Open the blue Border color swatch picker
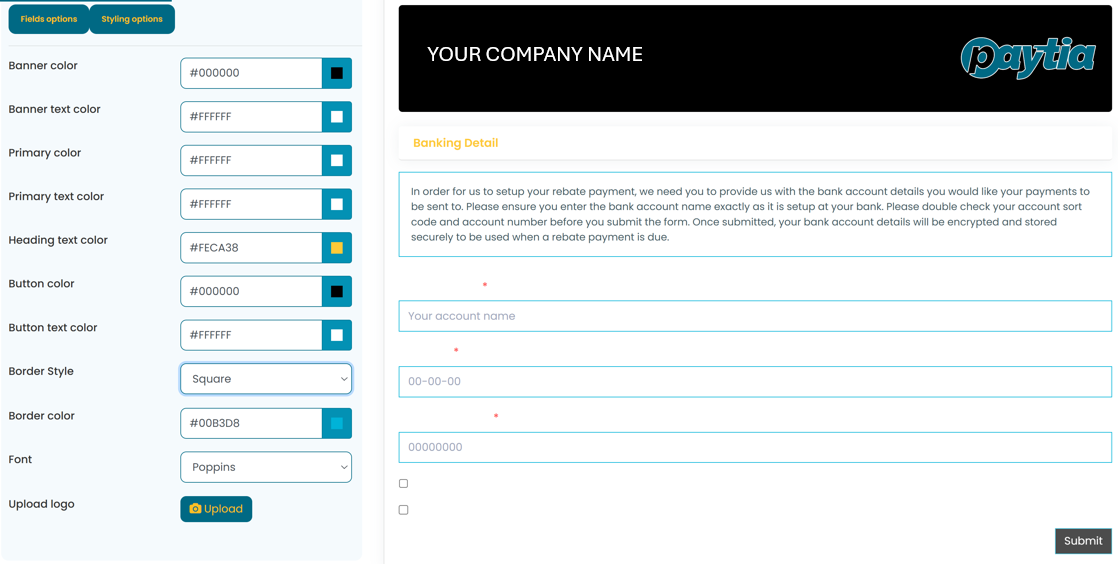The width and height of the screenshot is (1118, 564). (x=337, y=424)
